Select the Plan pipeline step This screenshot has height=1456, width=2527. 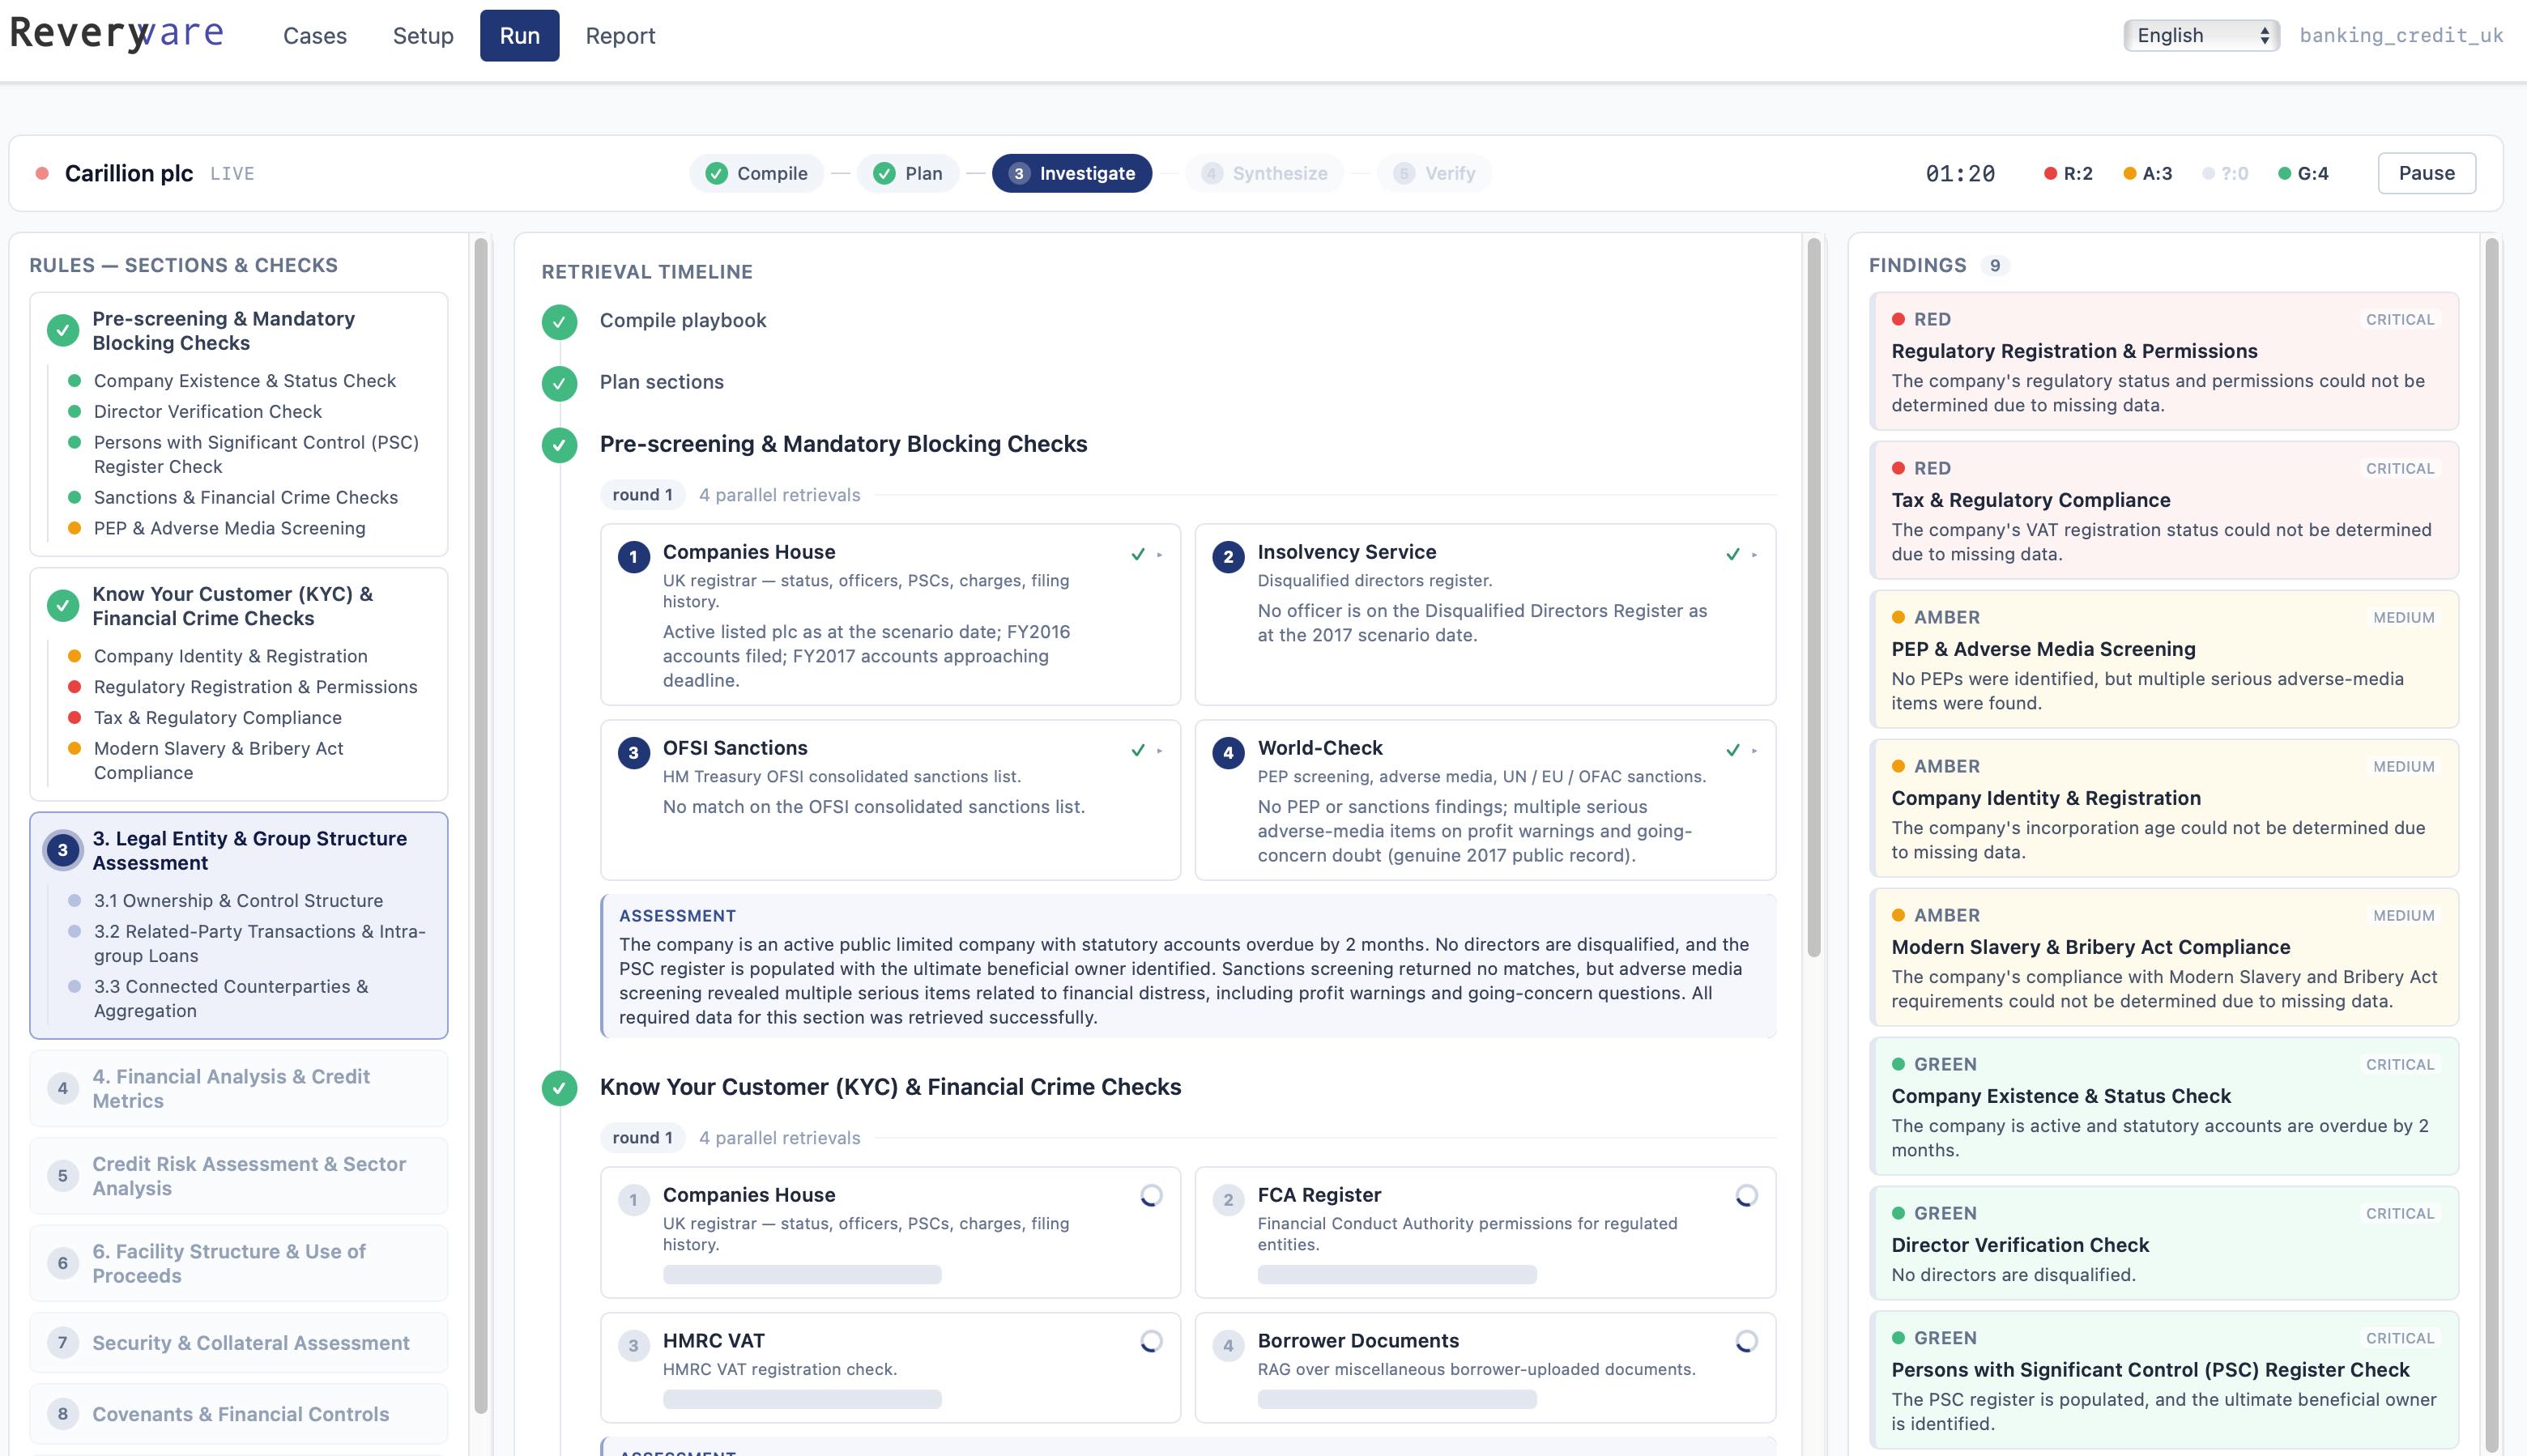click(908, 173)
